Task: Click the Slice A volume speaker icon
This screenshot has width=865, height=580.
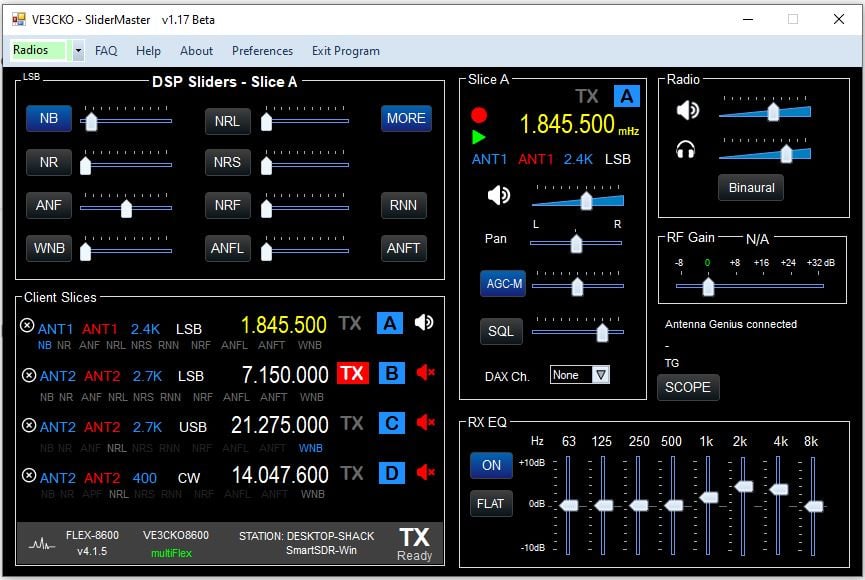Action: coord(499,195)
